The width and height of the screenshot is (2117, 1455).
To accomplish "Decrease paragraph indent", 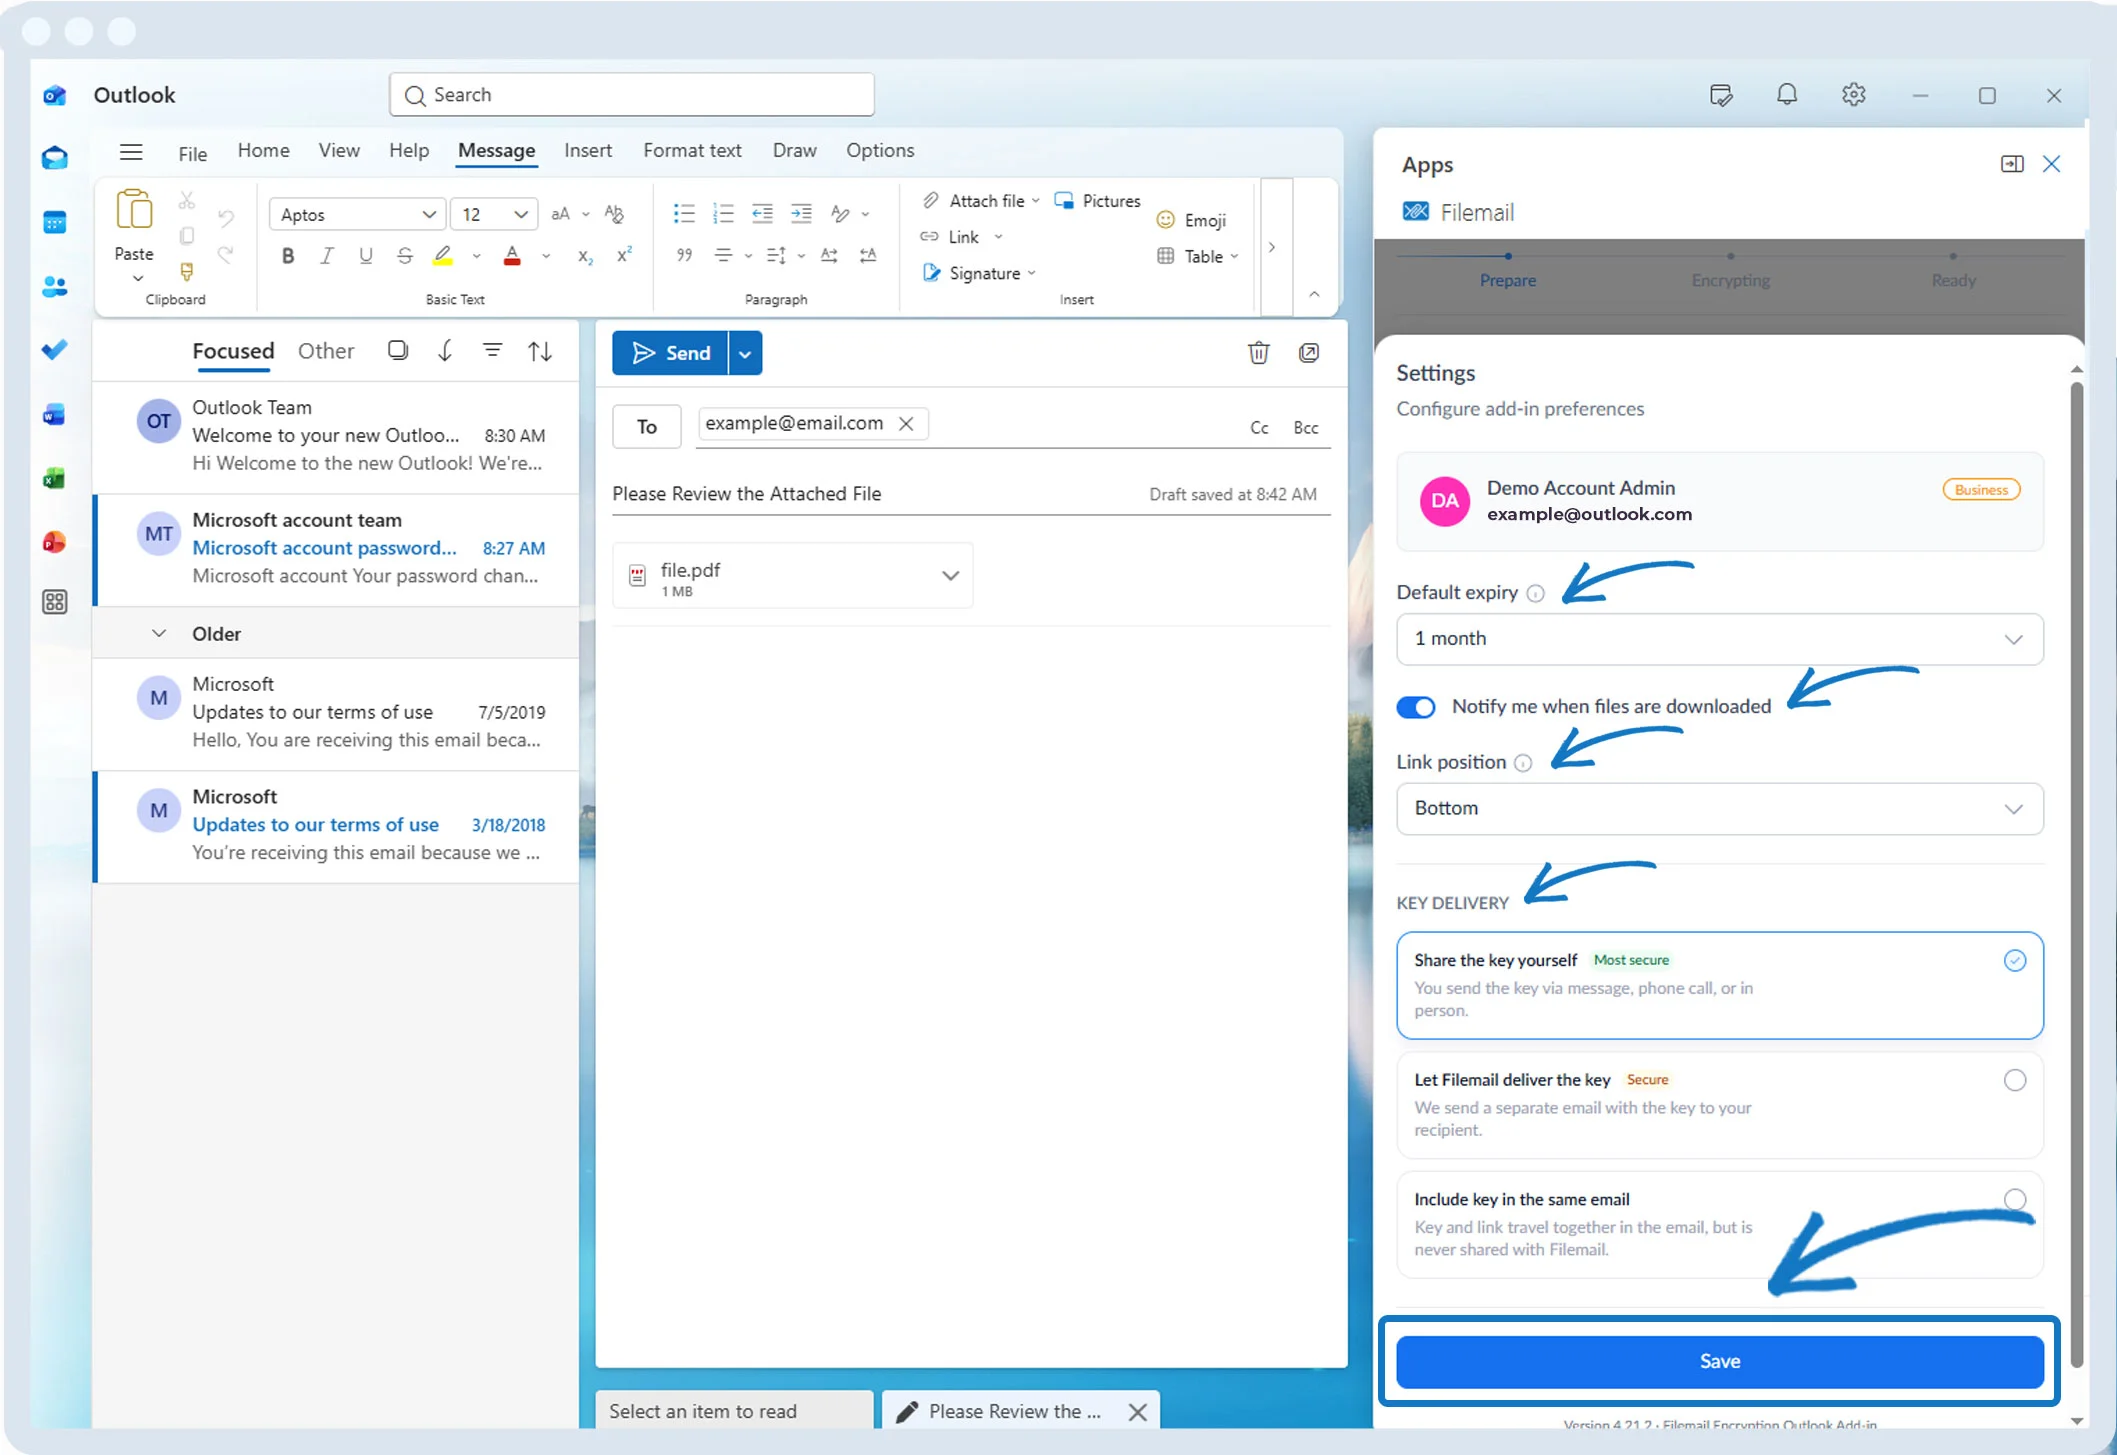I will pyautogui.click(x=762, y=213).
